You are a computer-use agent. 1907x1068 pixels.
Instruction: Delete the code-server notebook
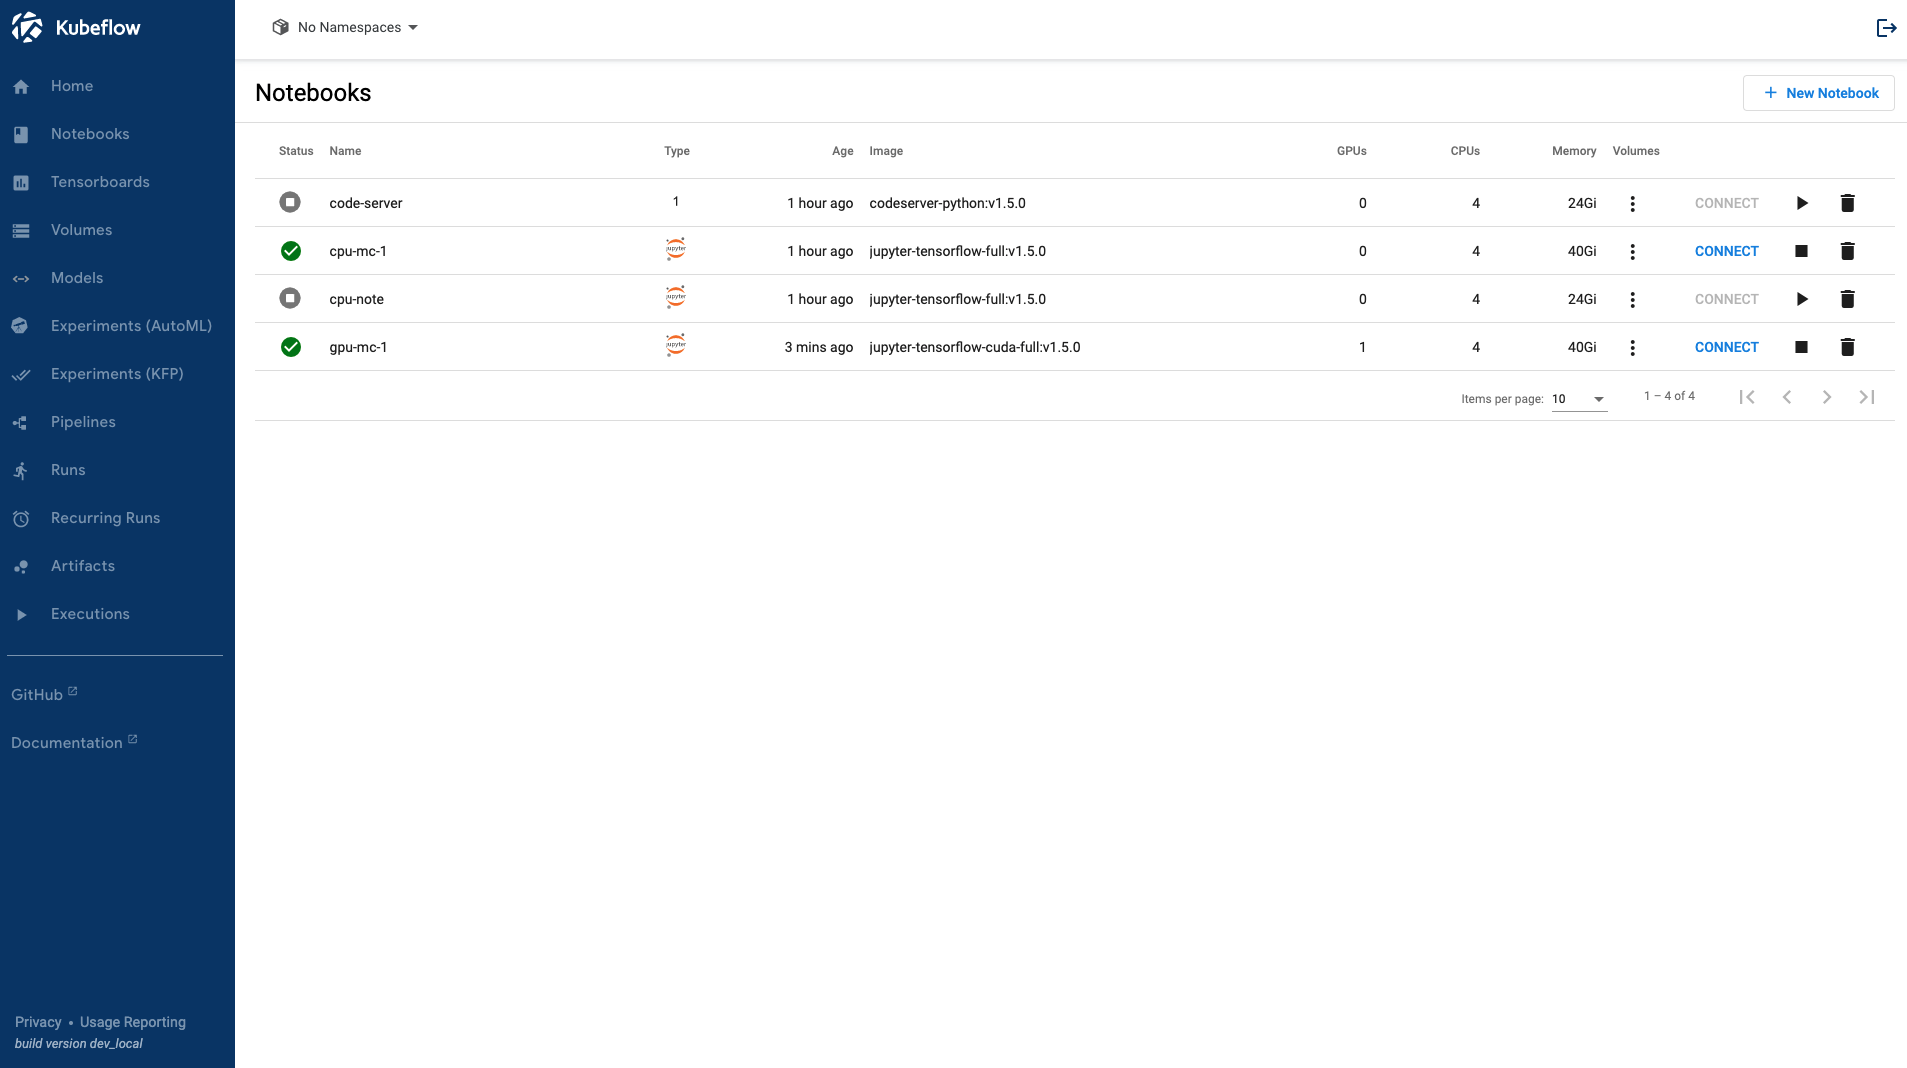click(1847, 203)
